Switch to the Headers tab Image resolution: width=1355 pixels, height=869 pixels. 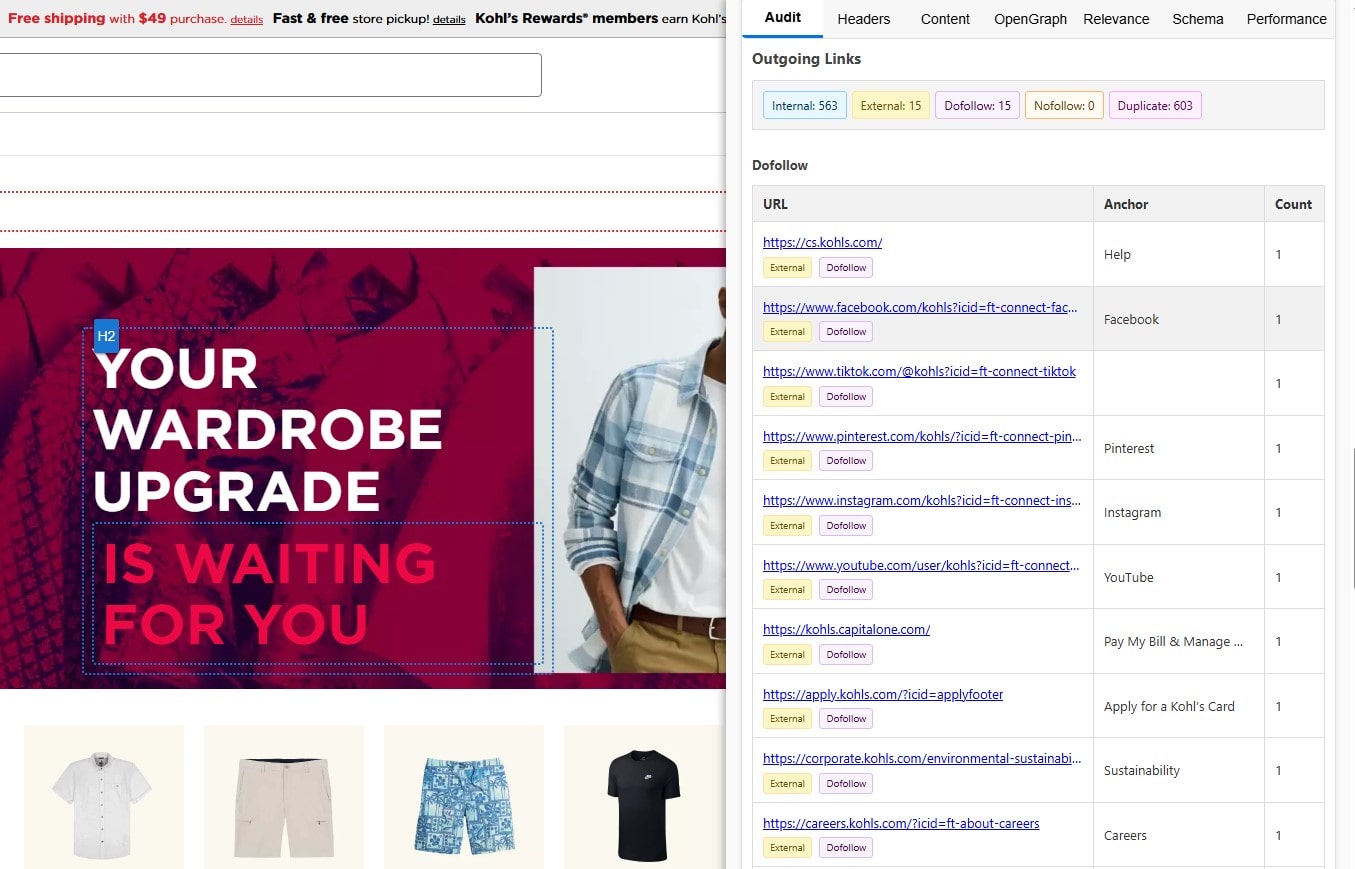click(863, 19)
